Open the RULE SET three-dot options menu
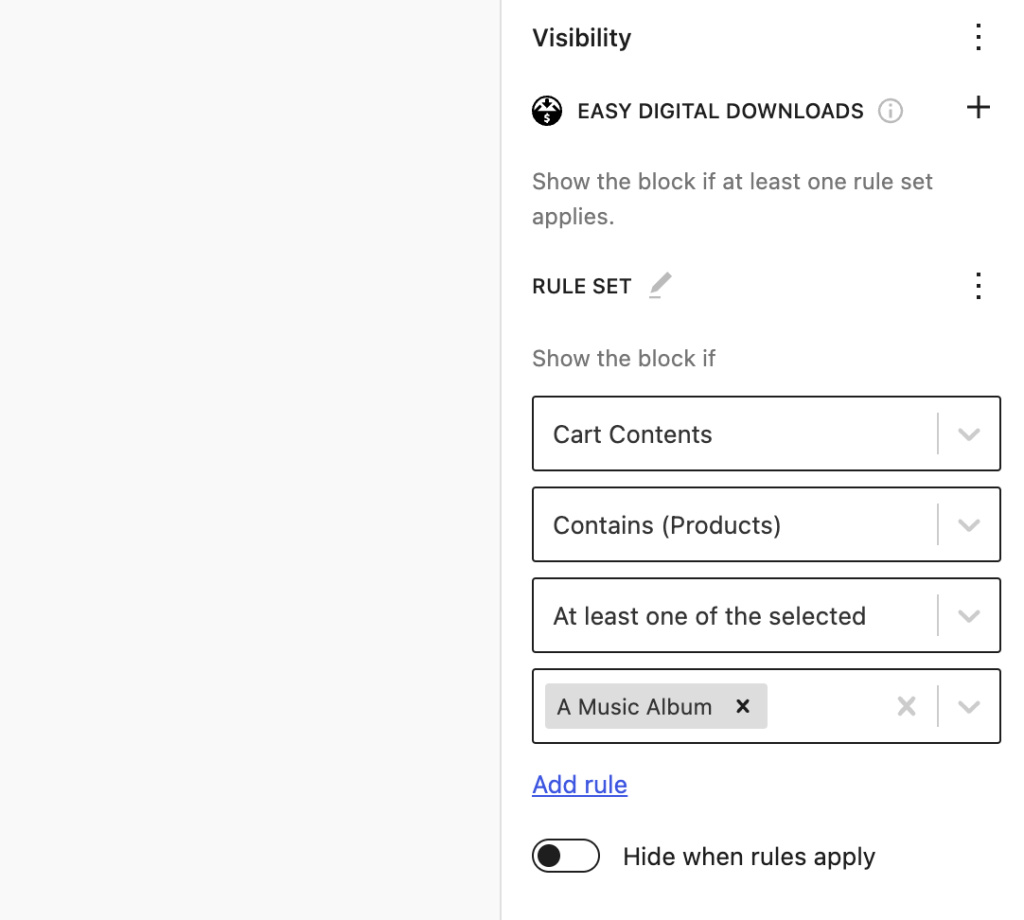The height and width of the screenshot is (920, 1024). [978, 286]
